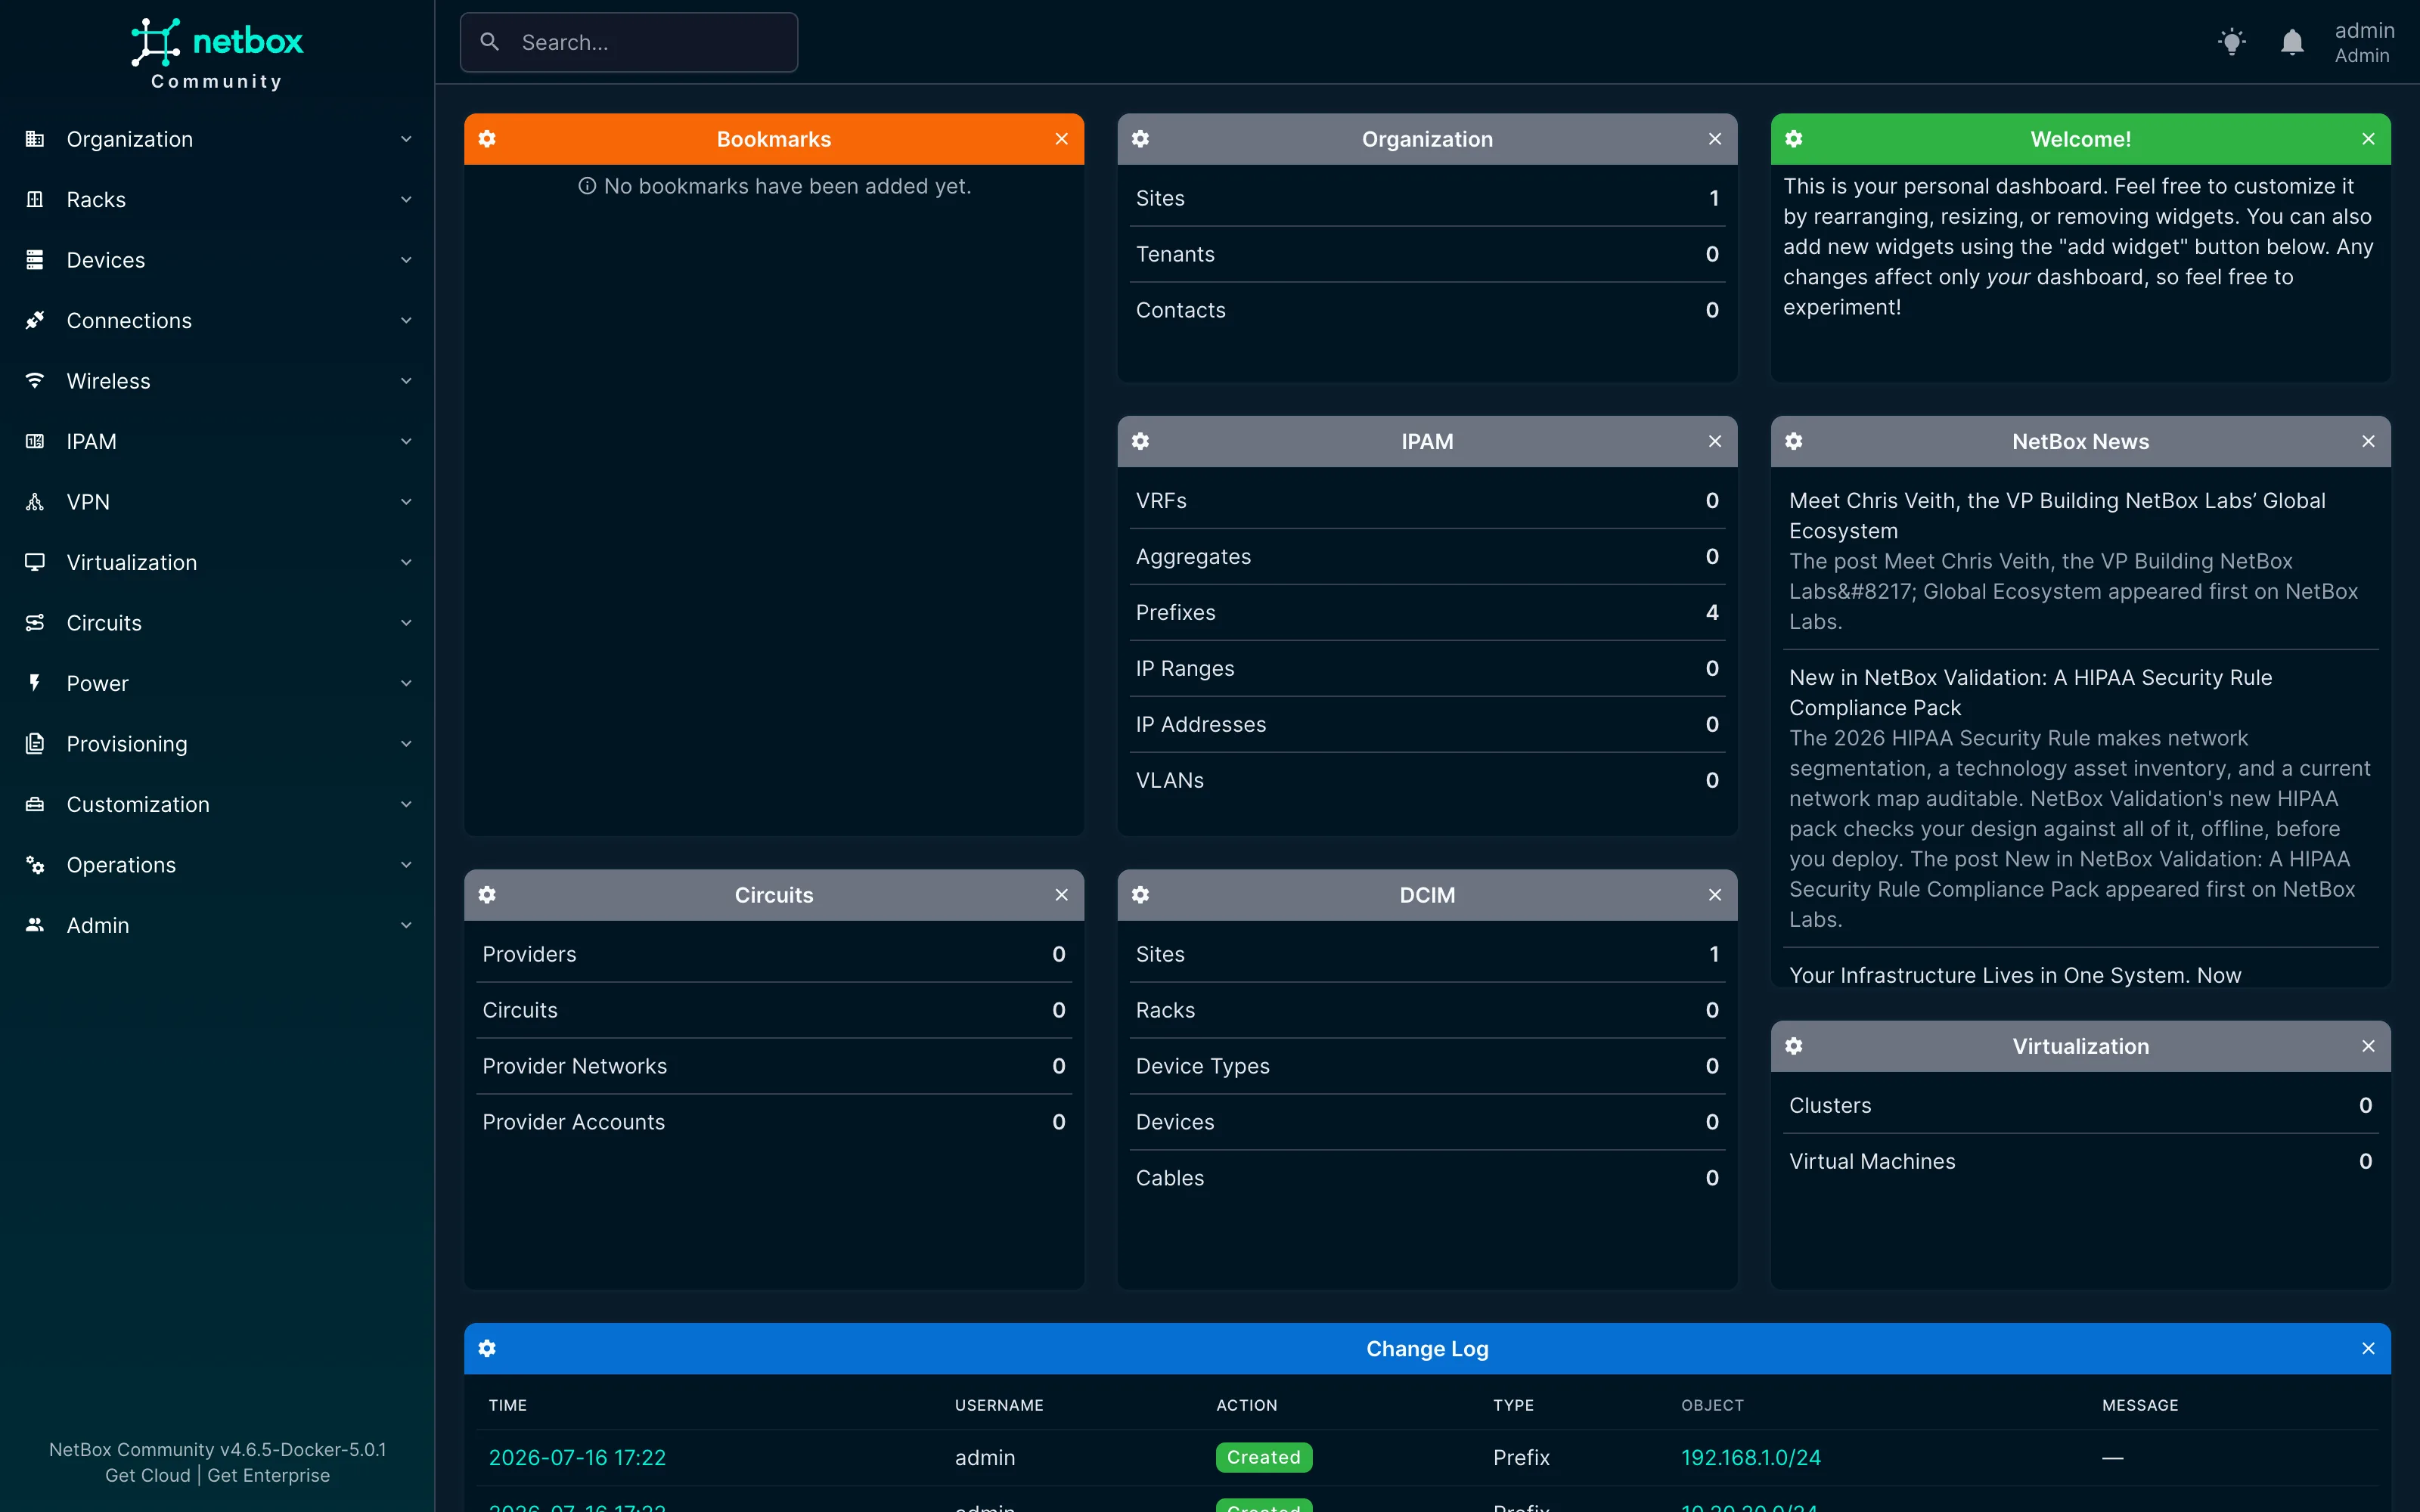Open the Bookmarks widget settings gear
This screenshot has width=2420, height=1512.
[487, 139]
